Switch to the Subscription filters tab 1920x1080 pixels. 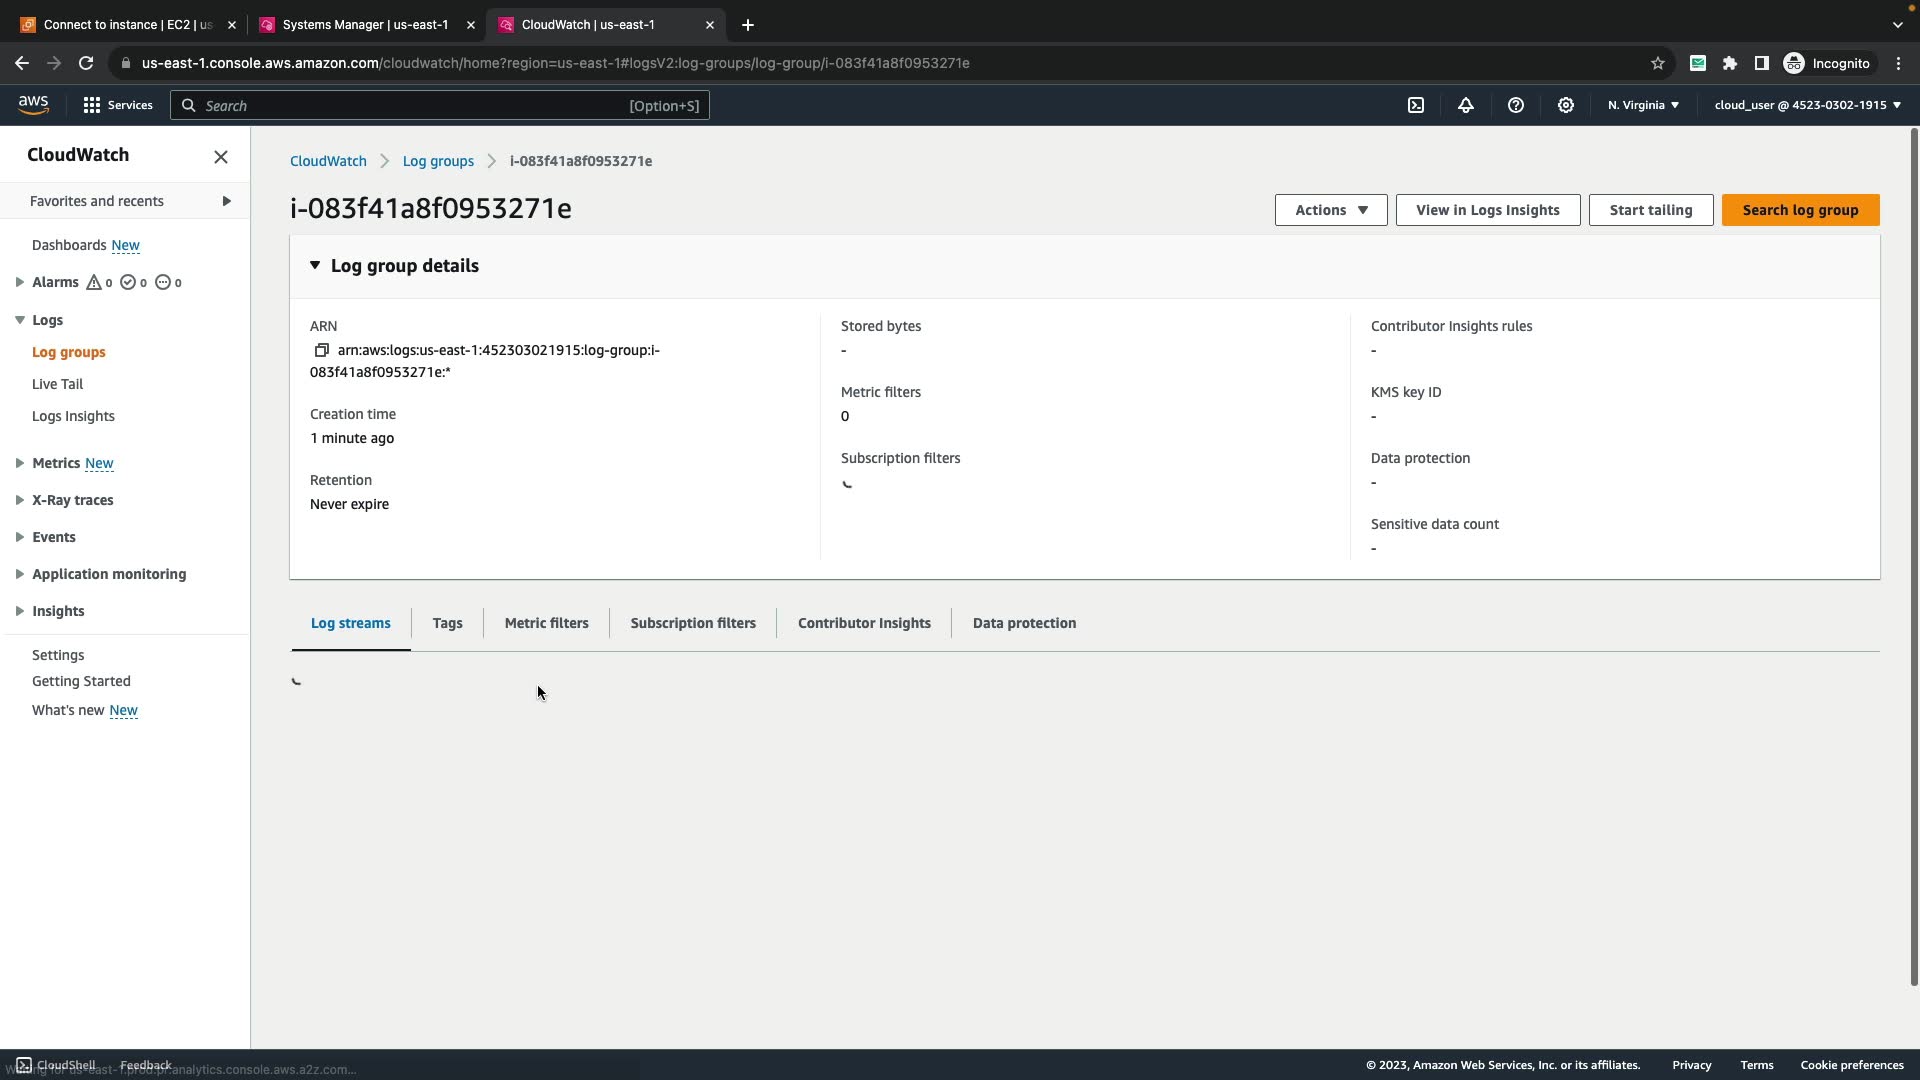coord(692,623)
